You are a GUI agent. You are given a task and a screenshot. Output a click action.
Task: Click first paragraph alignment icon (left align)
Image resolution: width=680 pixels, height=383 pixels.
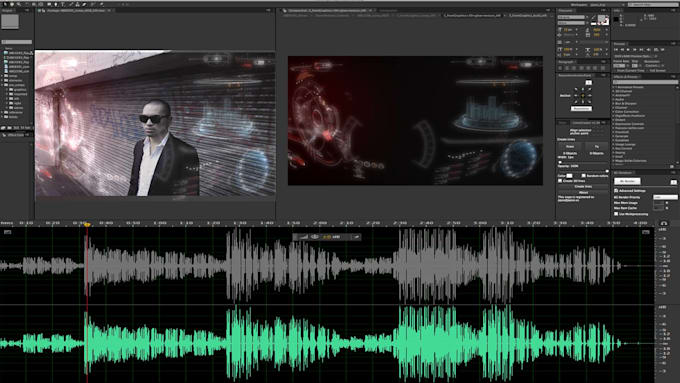(561, 68)
